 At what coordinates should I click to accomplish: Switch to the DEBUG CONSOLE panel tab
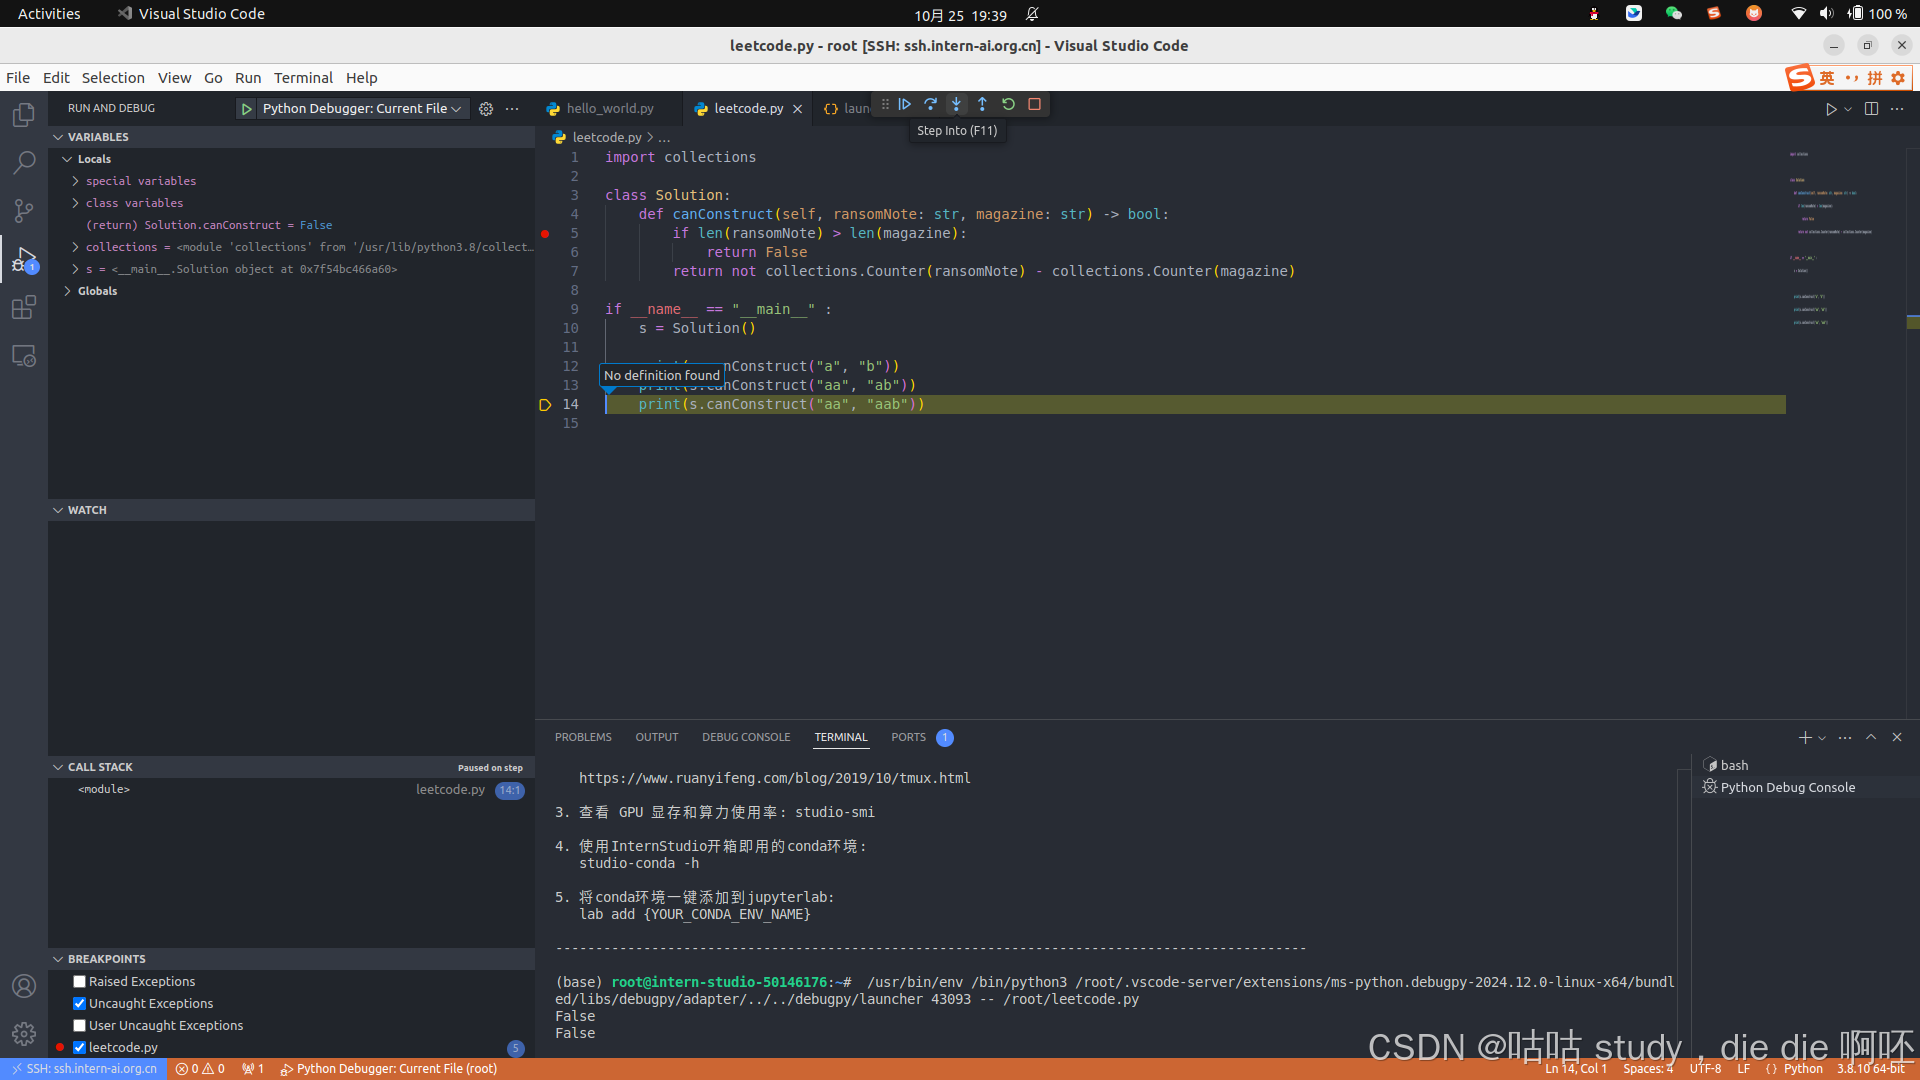[745, 737]
